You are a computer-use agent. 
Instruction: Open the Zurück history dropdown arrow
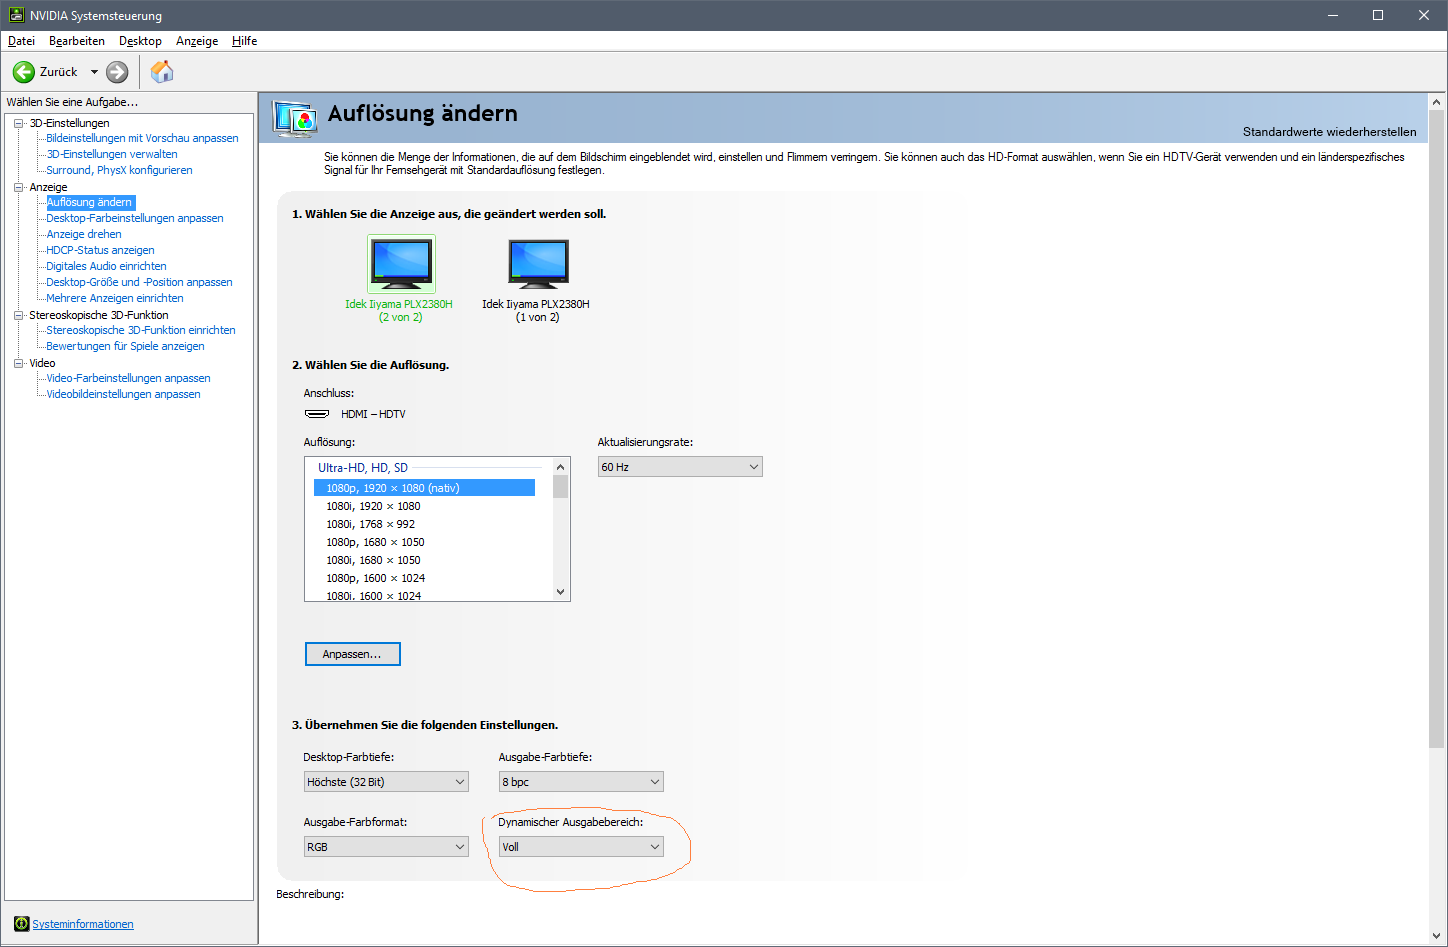tap(94, 72)
